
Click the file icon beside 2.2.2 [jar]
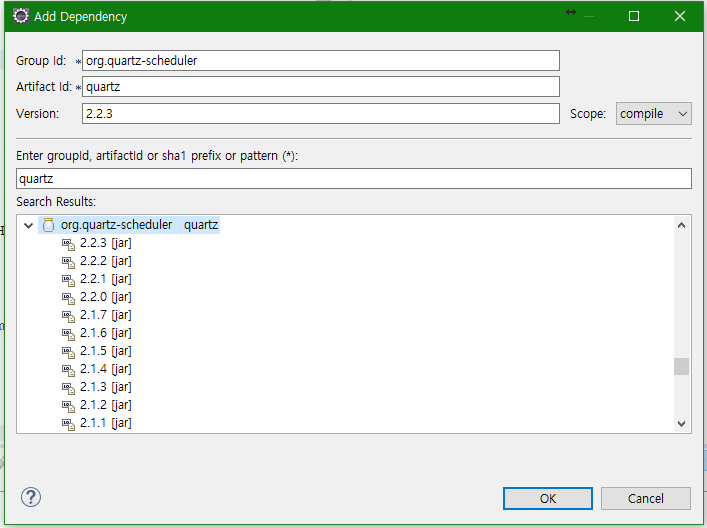point(68,262)
